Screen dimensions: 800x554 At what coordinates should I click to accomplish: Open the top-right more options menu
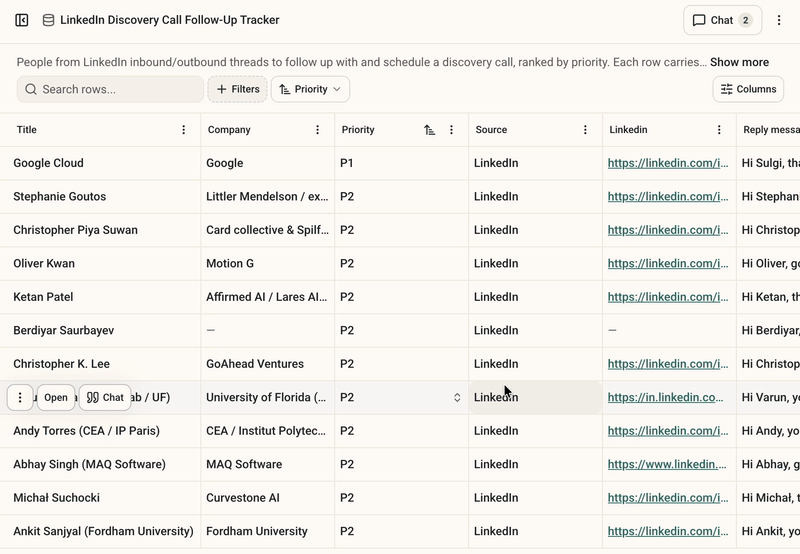click(x=779, y=20)
